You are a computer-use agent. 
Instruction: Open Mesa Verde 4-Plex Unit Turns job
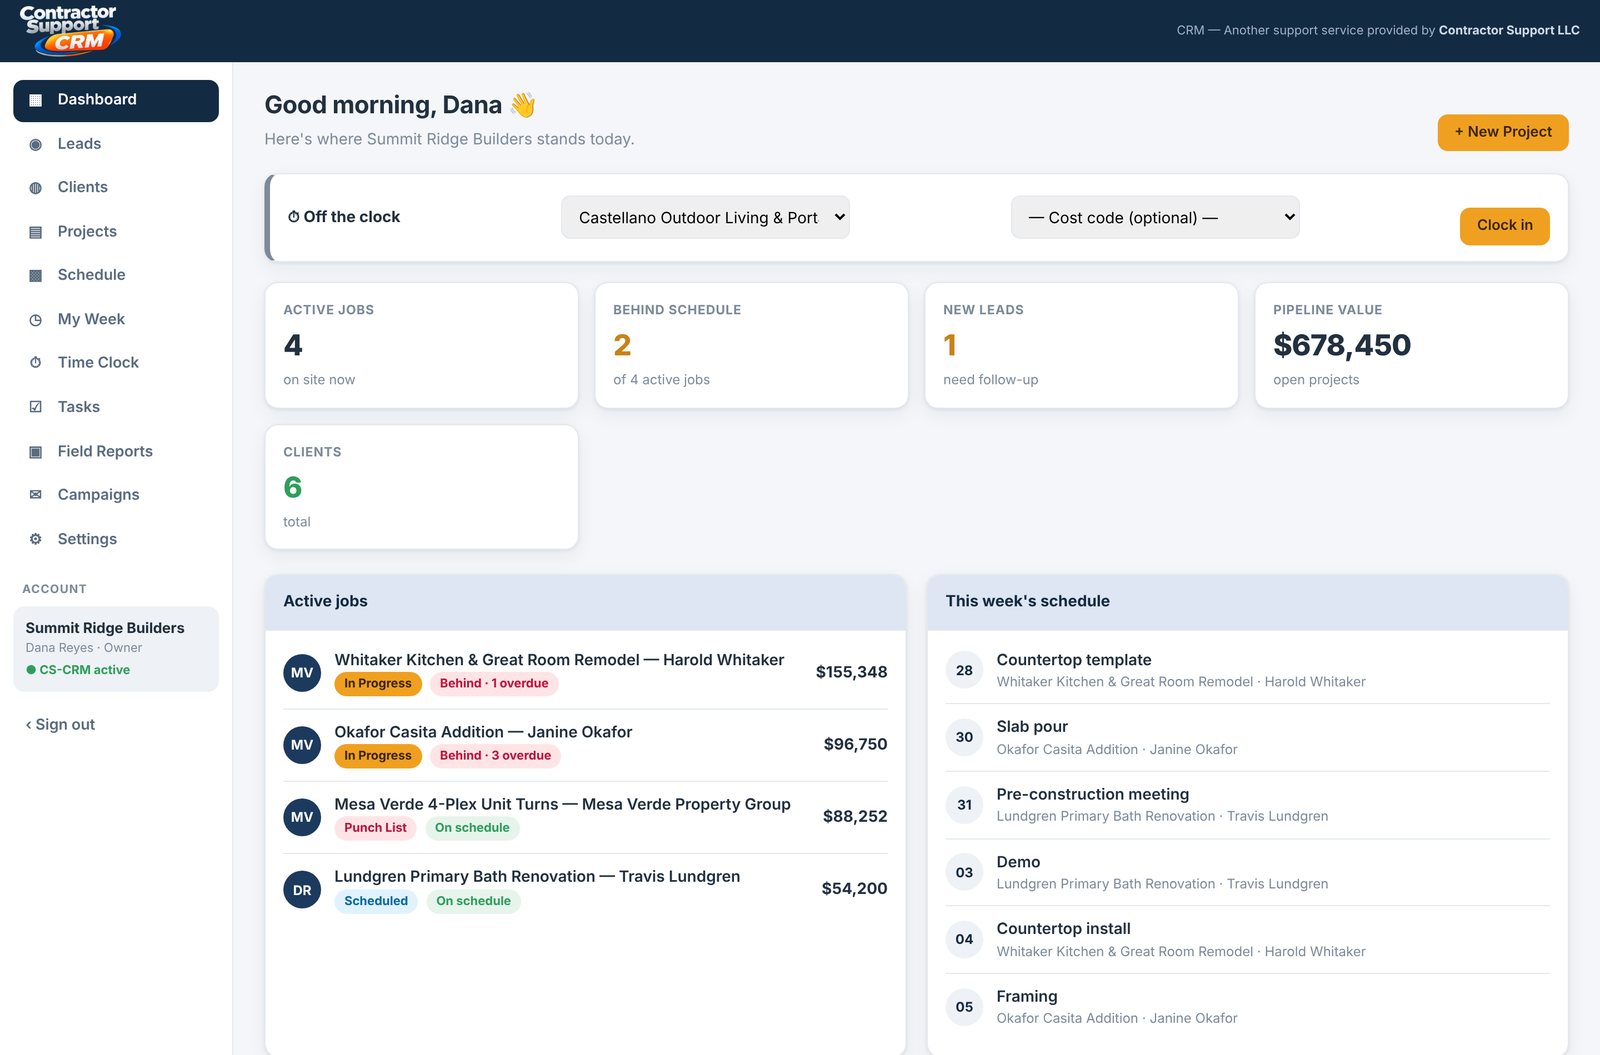point(585,817)
